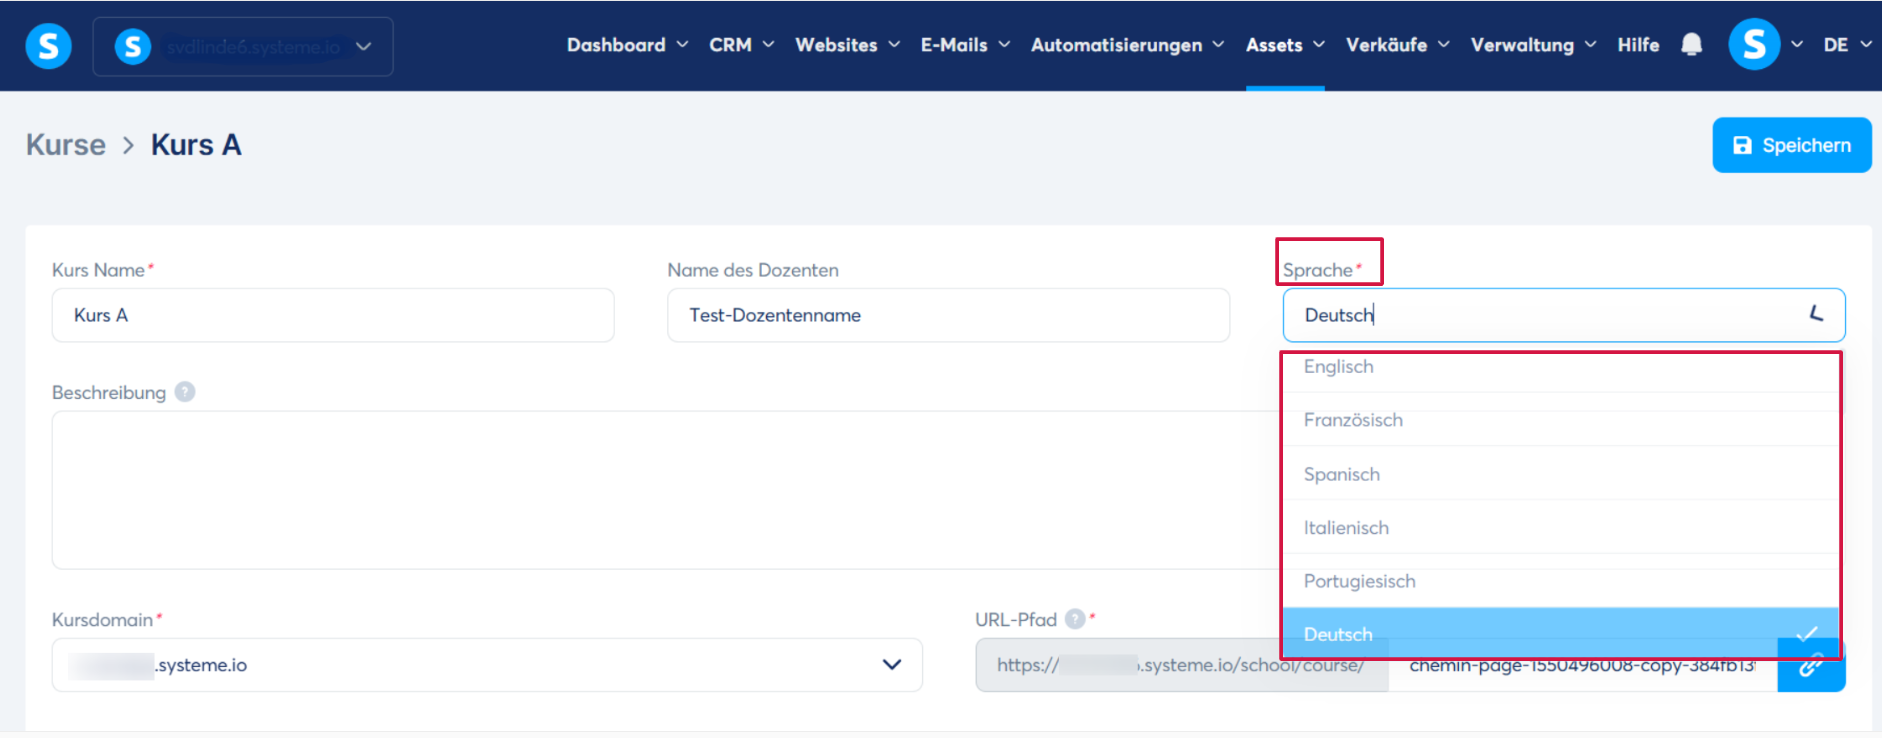Expand the Verkäufe menu
Screen dimensions: 1882x738
point(1397,45)
